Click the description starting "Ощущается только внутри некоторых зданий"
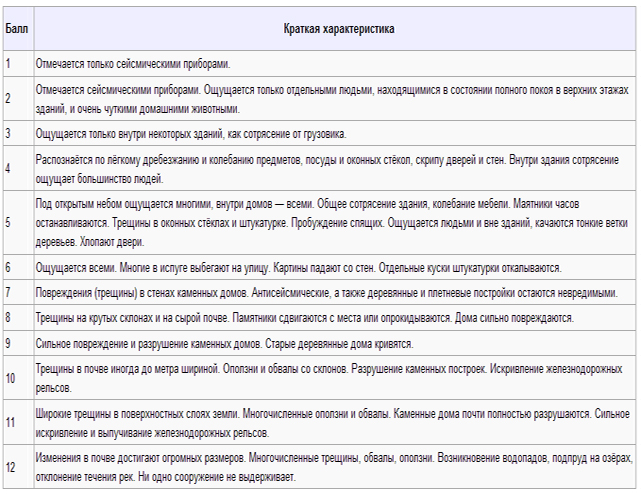The image size is (641, 495). click(191, 133)
